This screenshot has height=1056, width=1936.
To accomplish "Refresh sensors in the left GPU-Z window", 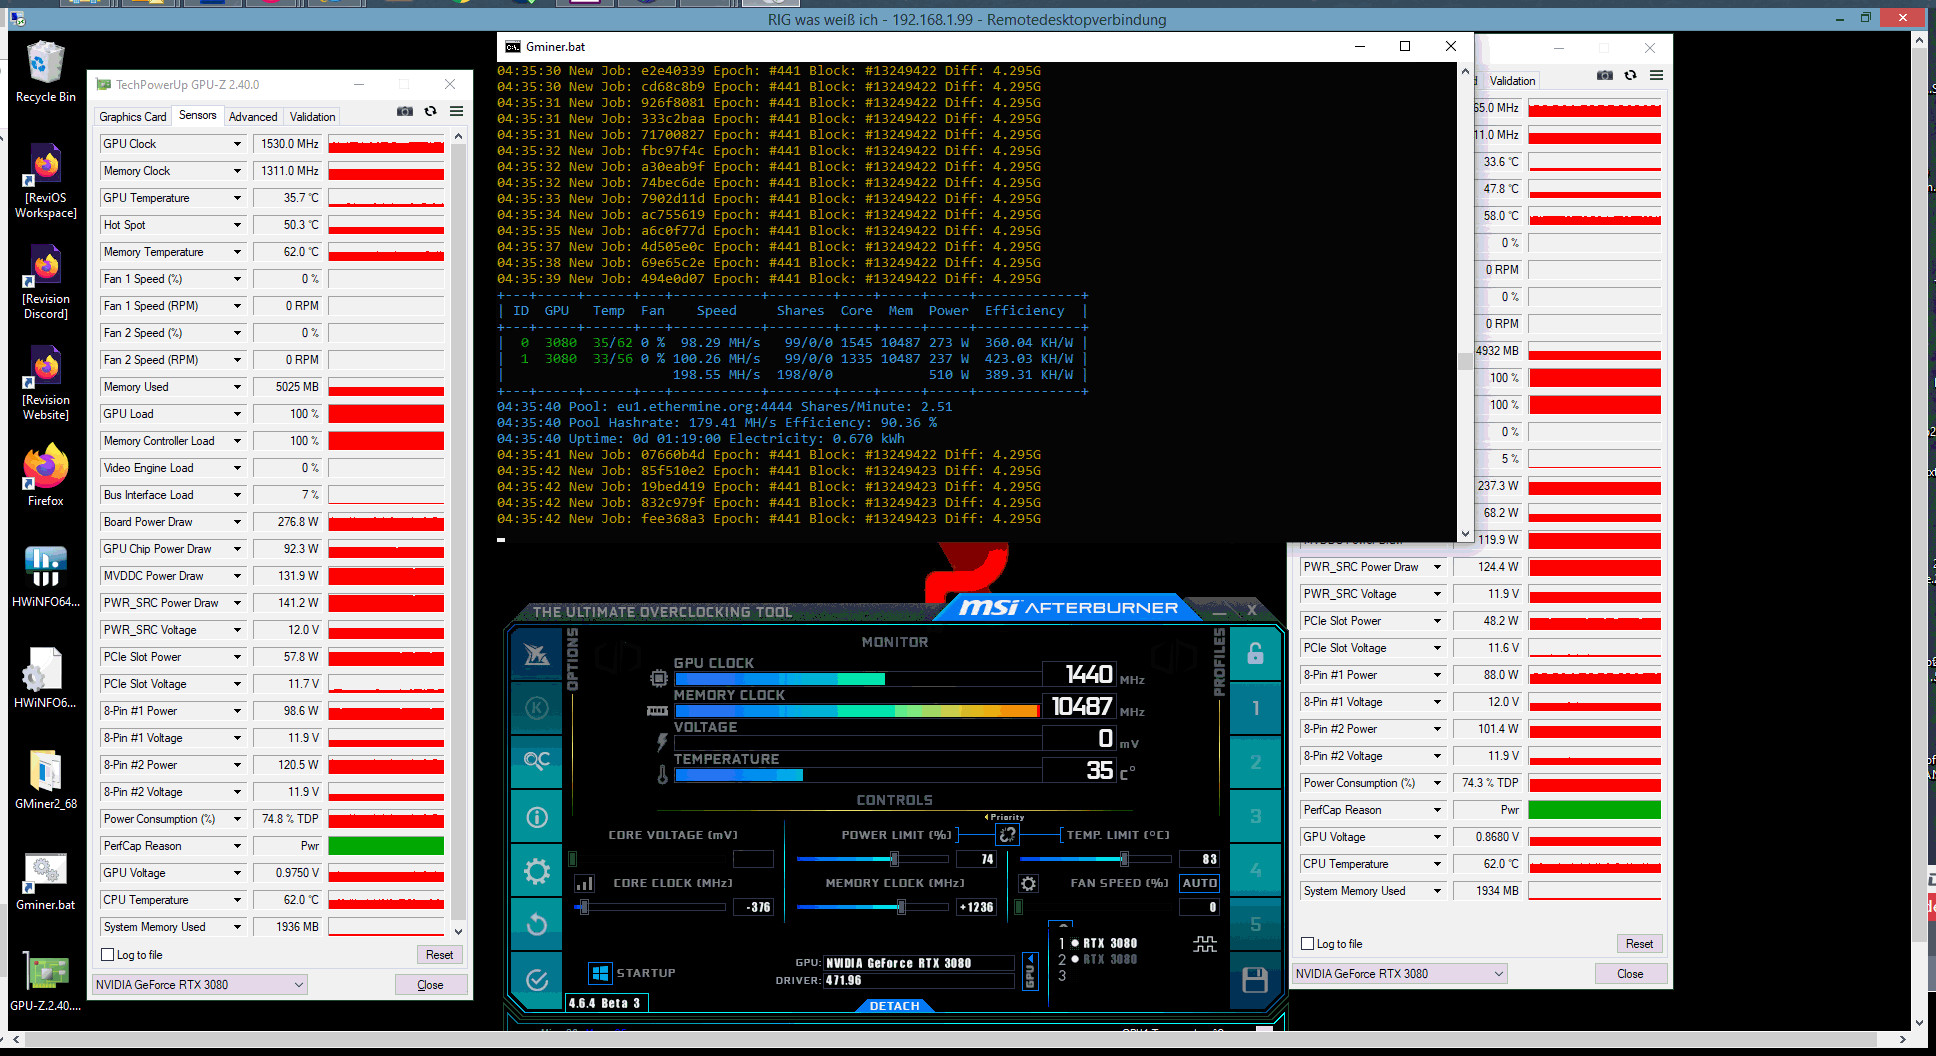I will [x=431, y=111].
